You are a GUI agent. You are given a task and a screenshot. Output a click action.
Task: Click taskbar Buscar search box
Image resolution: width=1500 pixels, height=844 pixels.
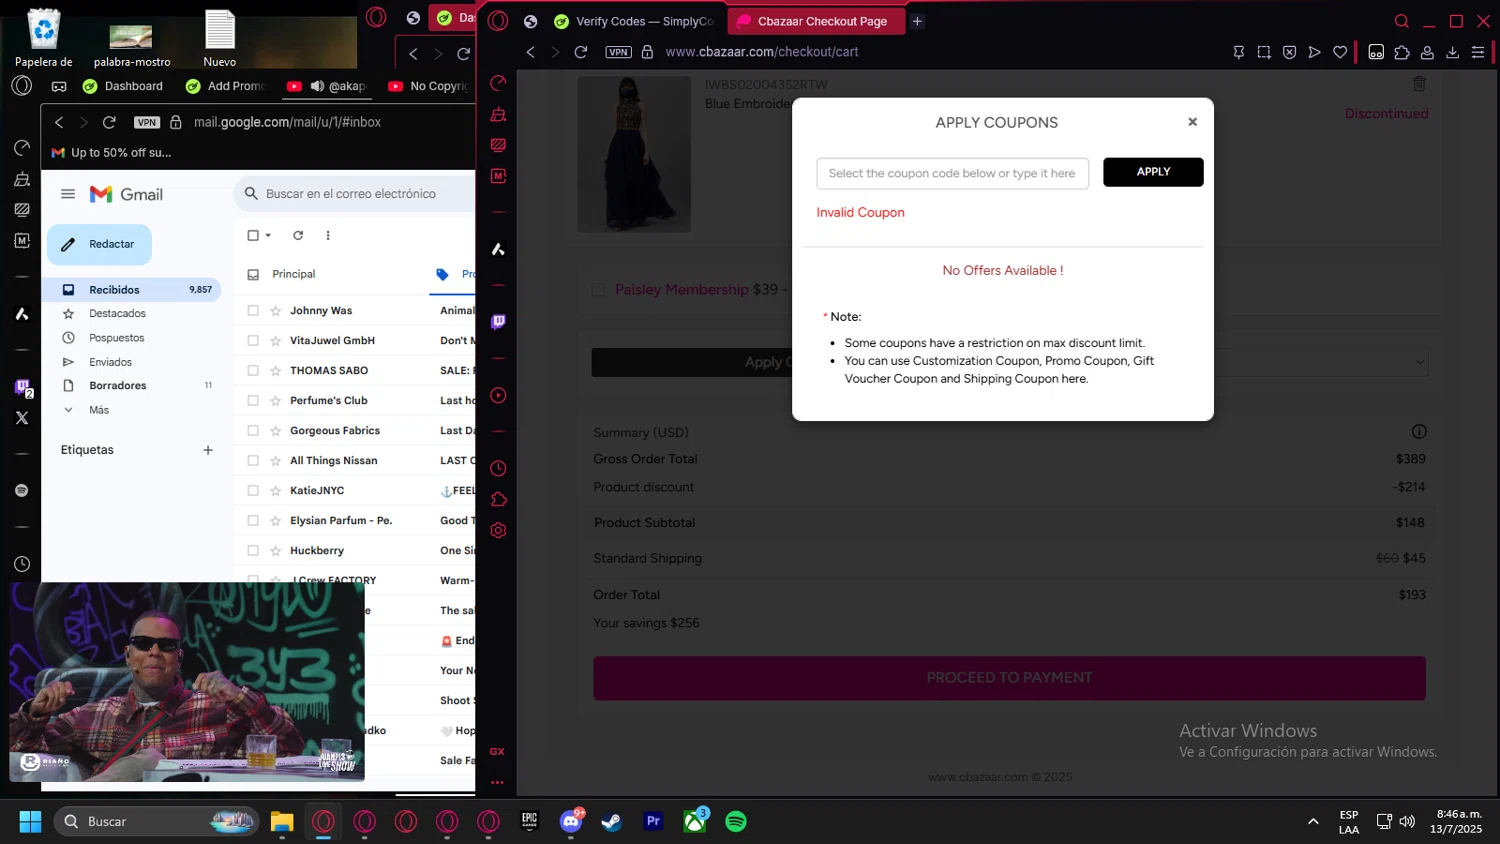click(x=157, y=822)
